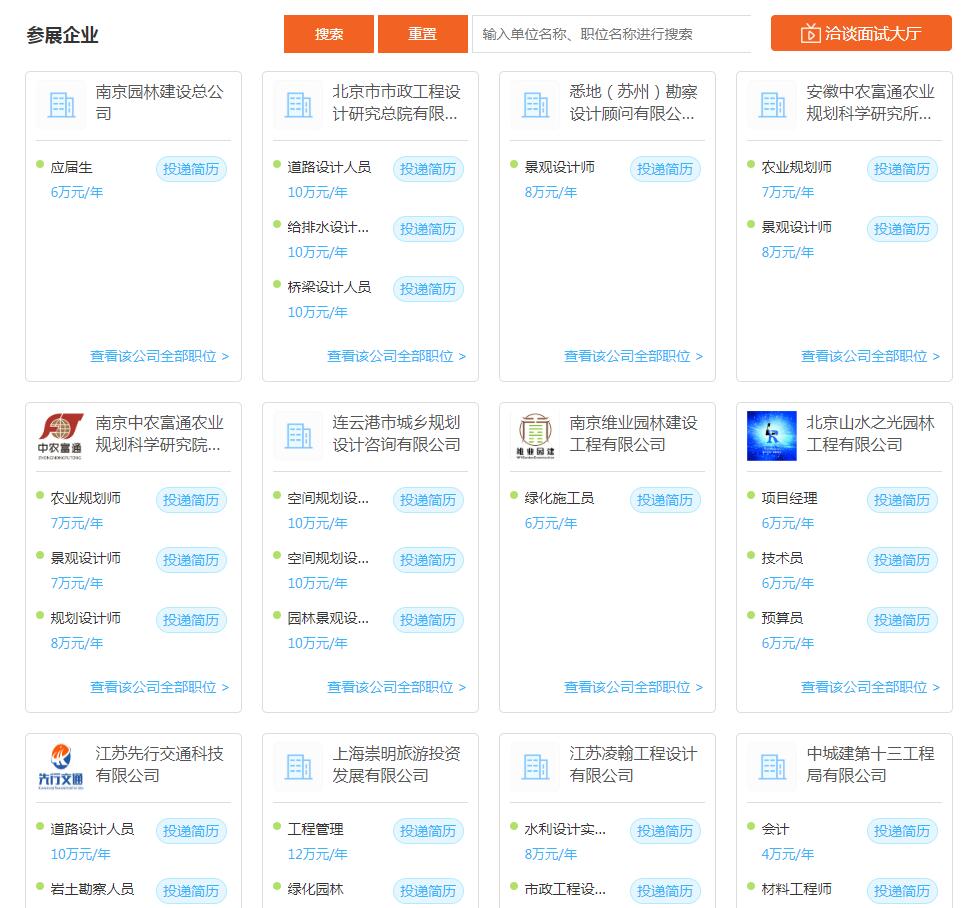The width and height of the screenshot is (965, 908).
Task: Submit resume for 悉地苏州 景观设计师 position
Action: pyautogui.click(x=665, y=169)
